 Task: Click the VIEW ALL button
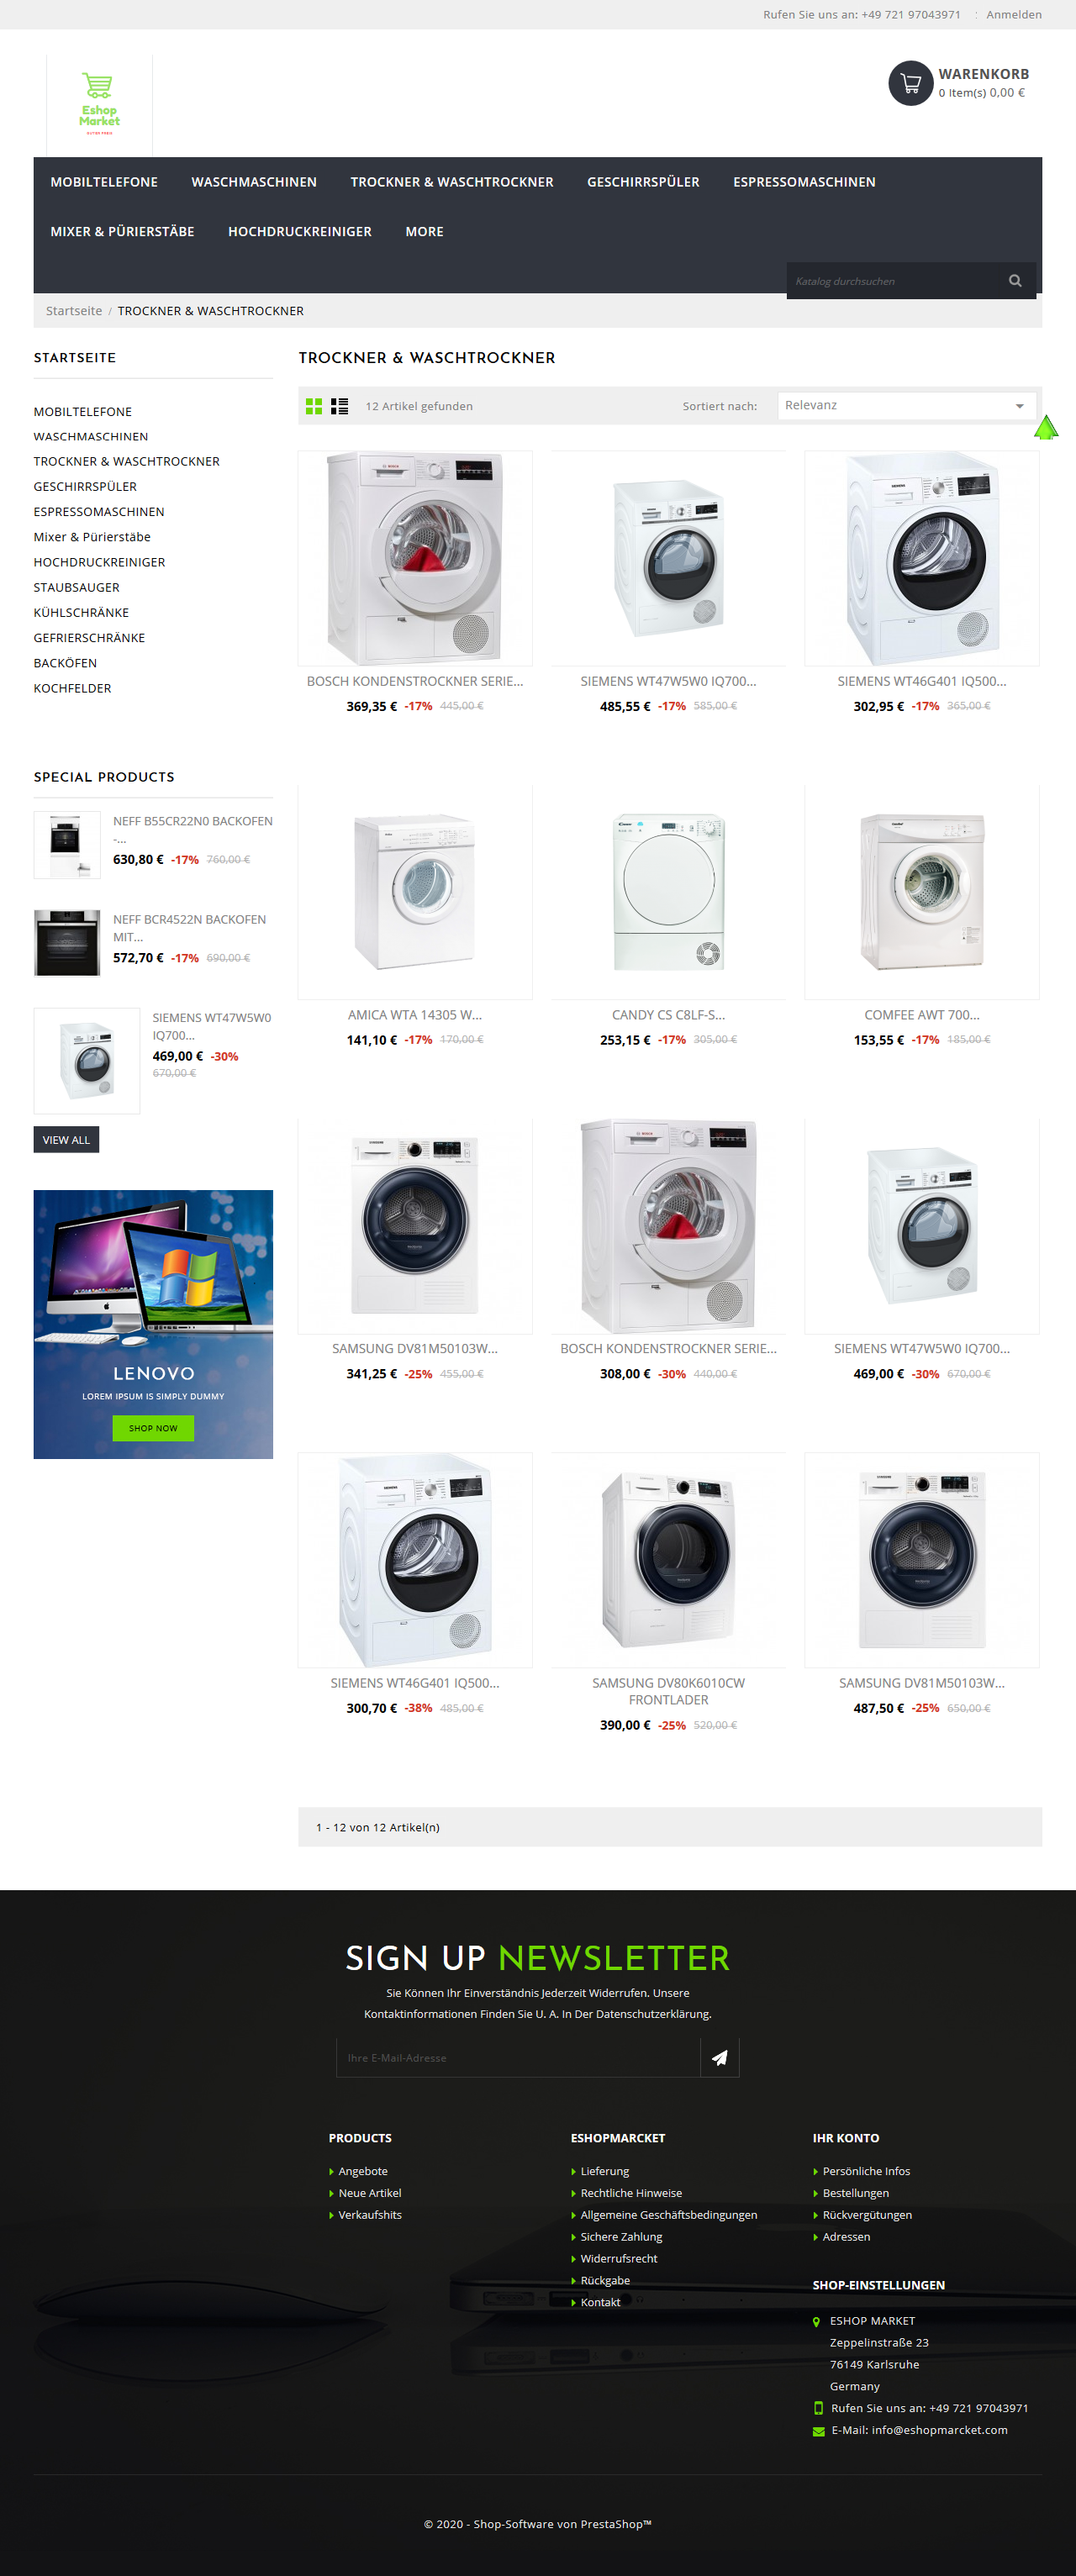[x=66, y=1140]
